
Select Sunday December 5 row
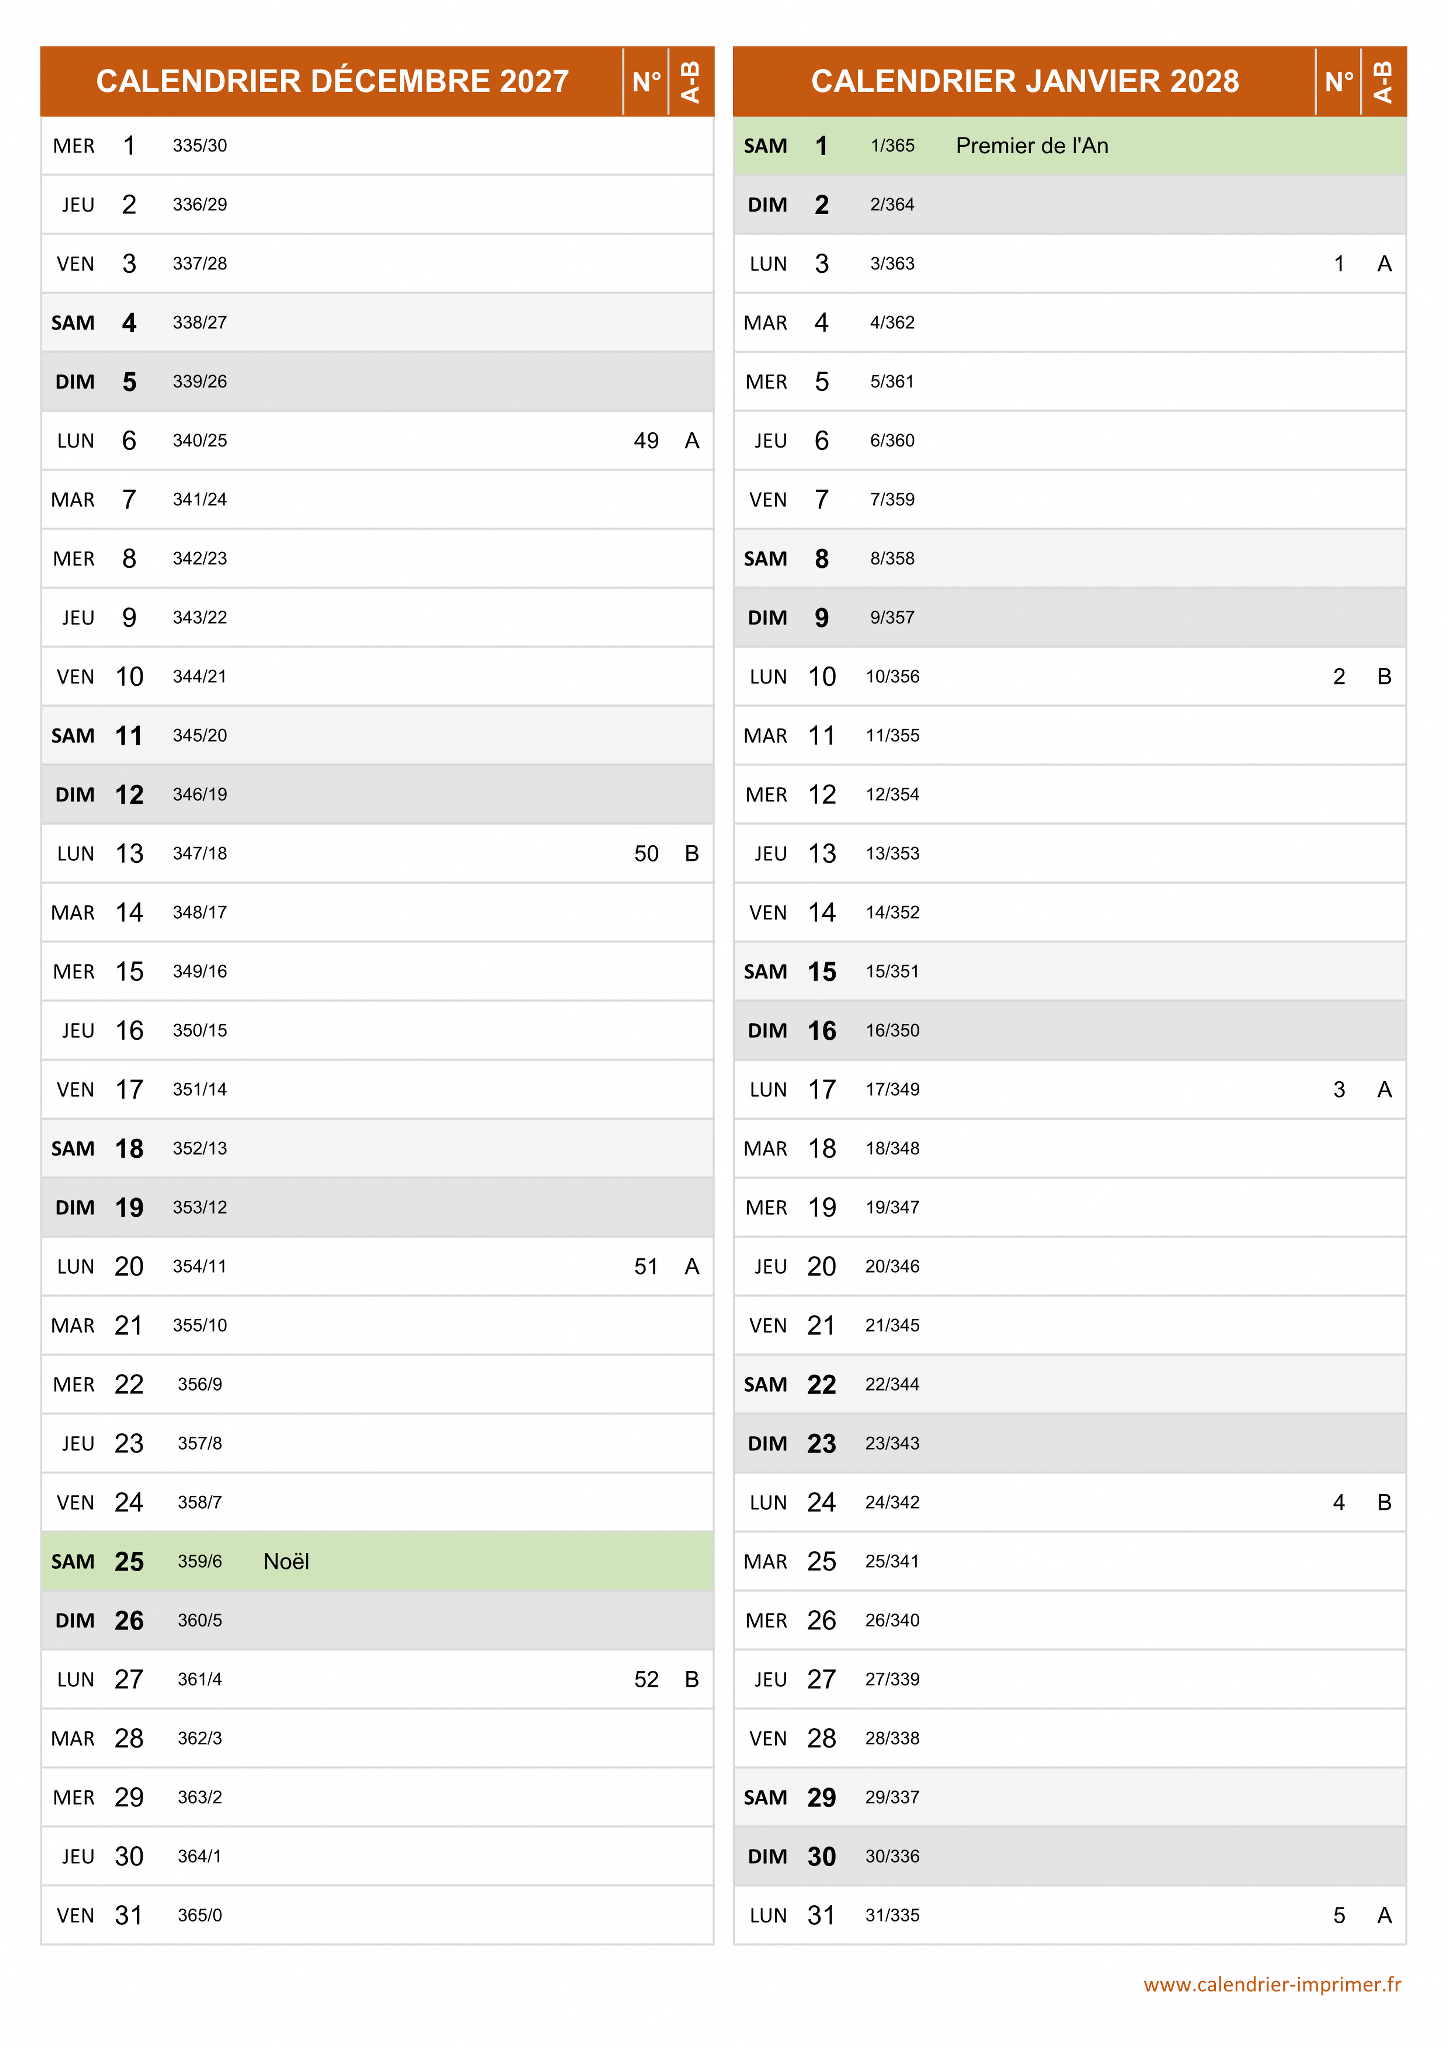[377, 382]
